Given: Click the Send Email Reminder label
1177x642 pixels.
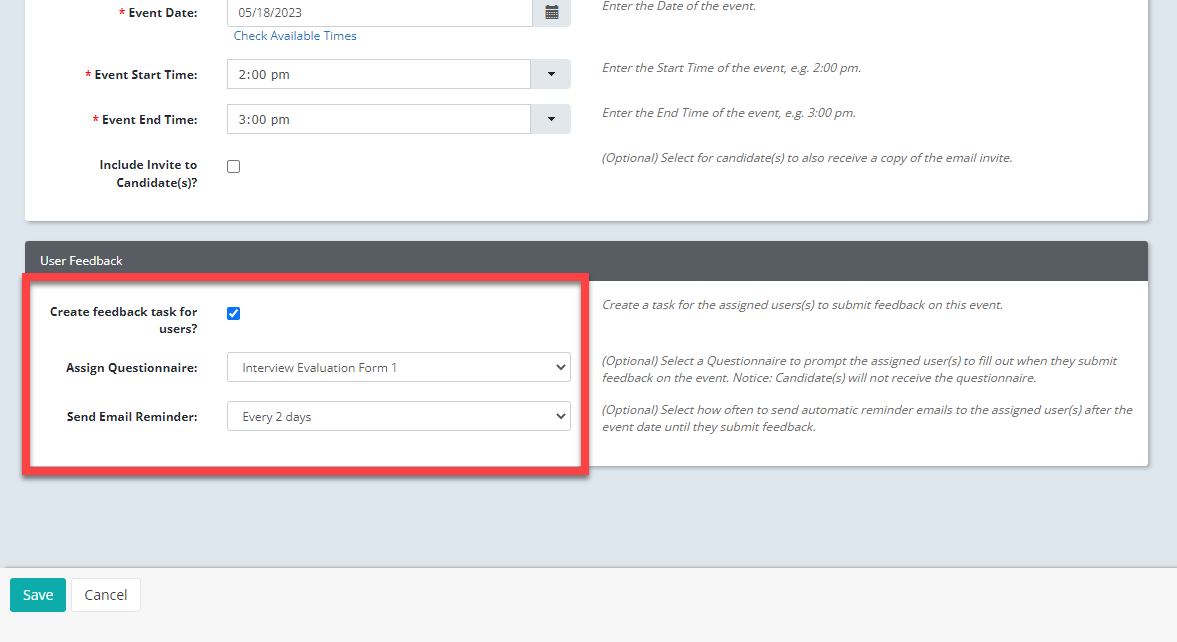Looking at the screenshot, I should click(x=132, y=417).
